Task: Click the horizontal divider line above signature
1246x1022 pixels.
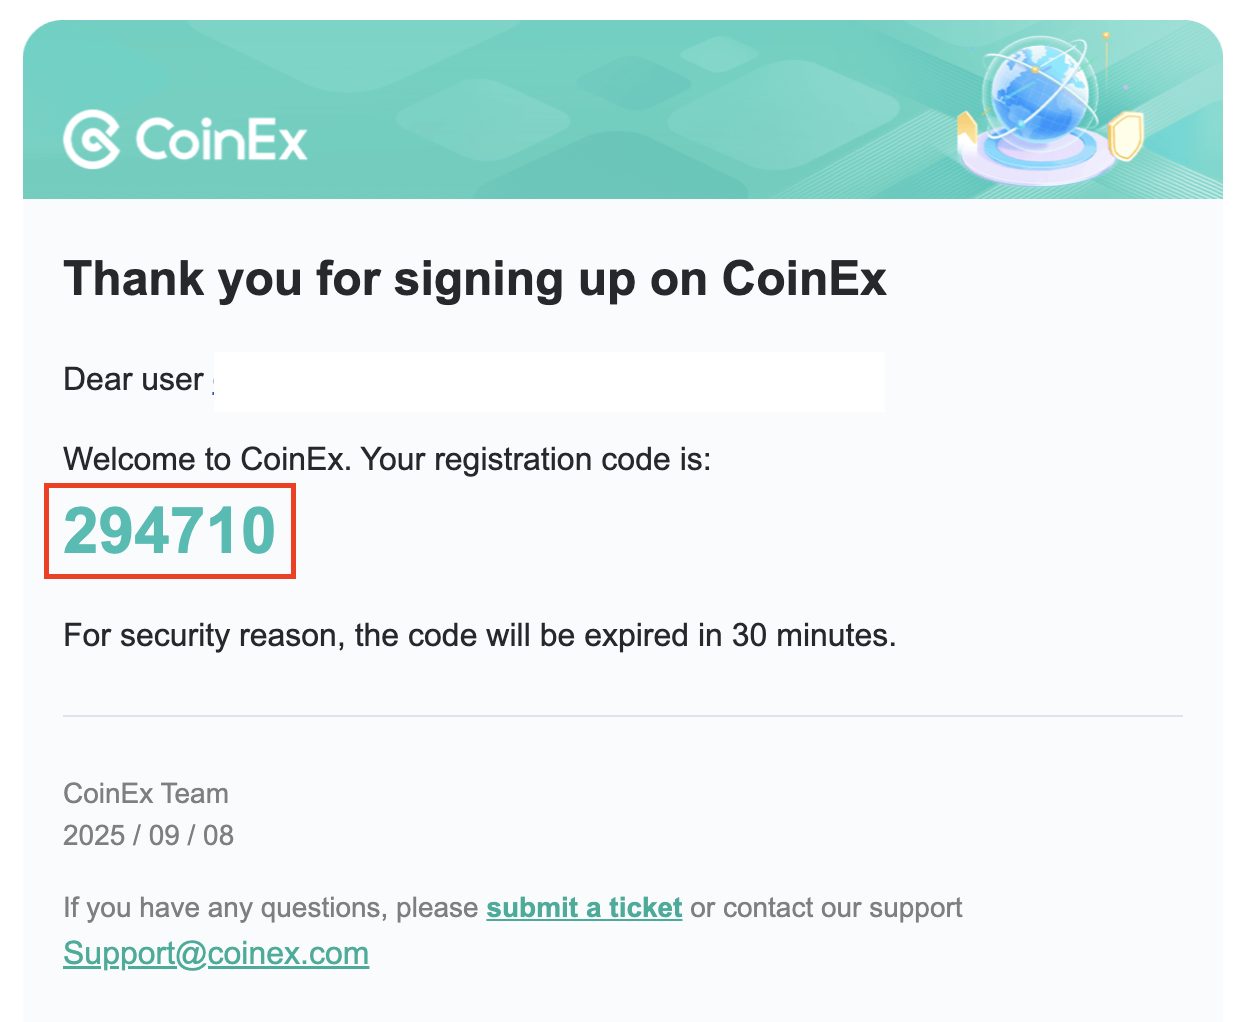Action: tap(622, 716)
